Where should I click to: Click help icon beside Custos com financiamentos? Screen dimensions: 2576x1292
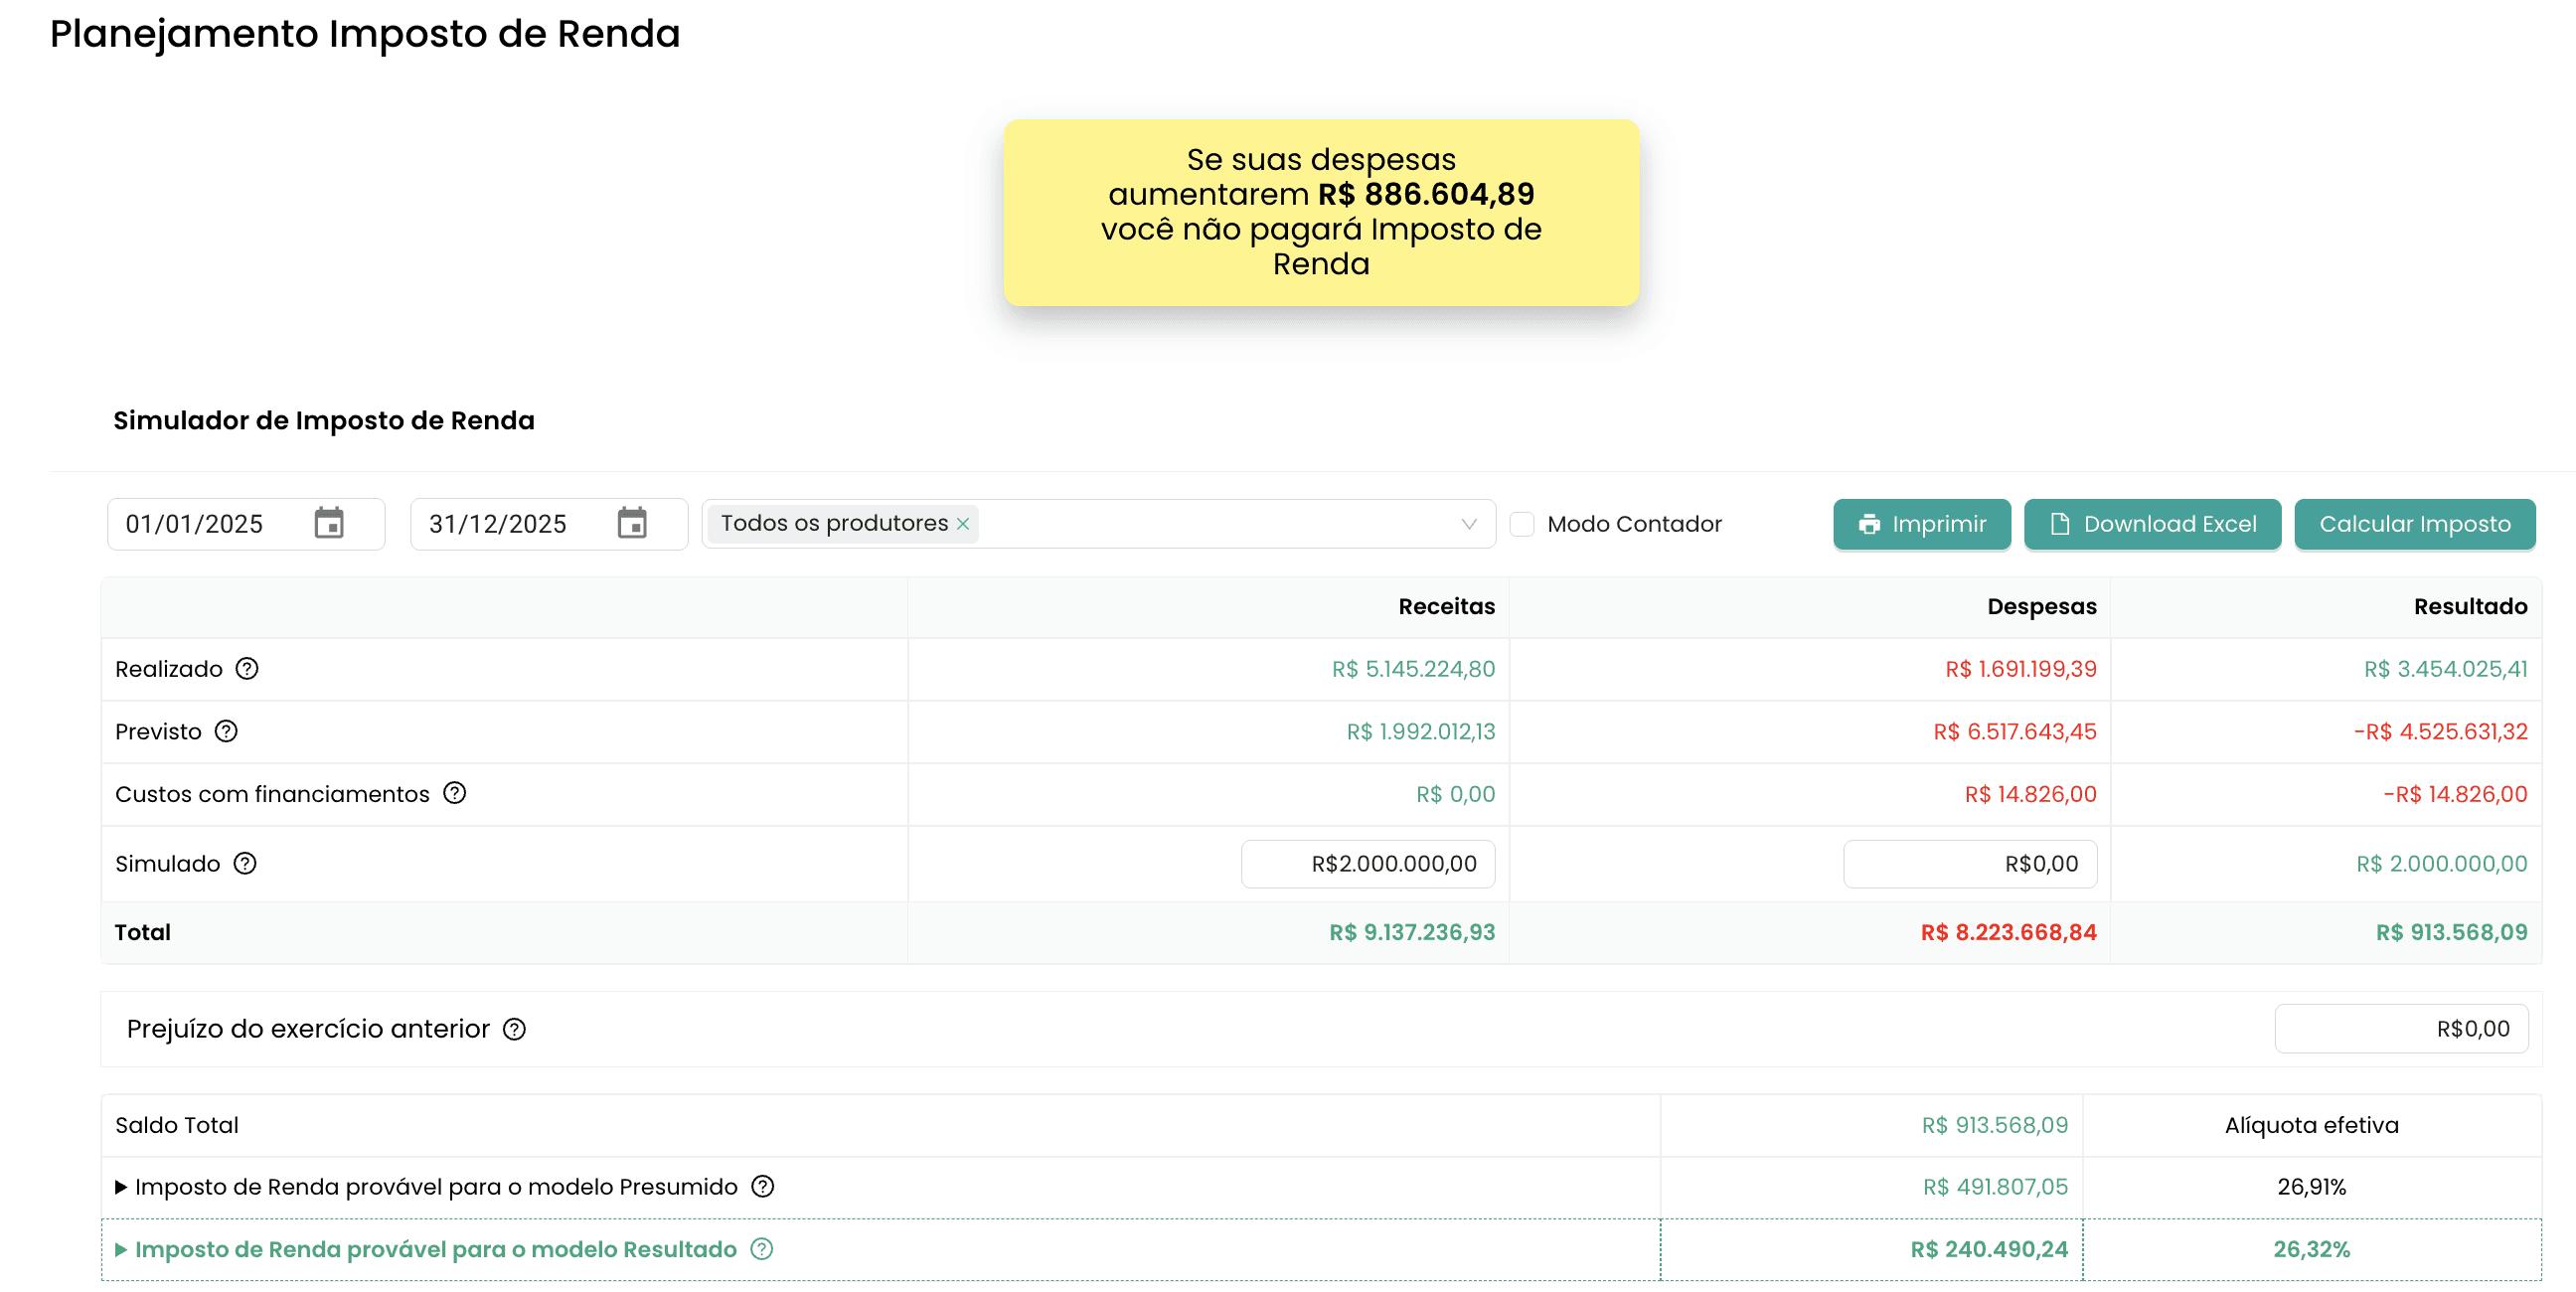455,793
